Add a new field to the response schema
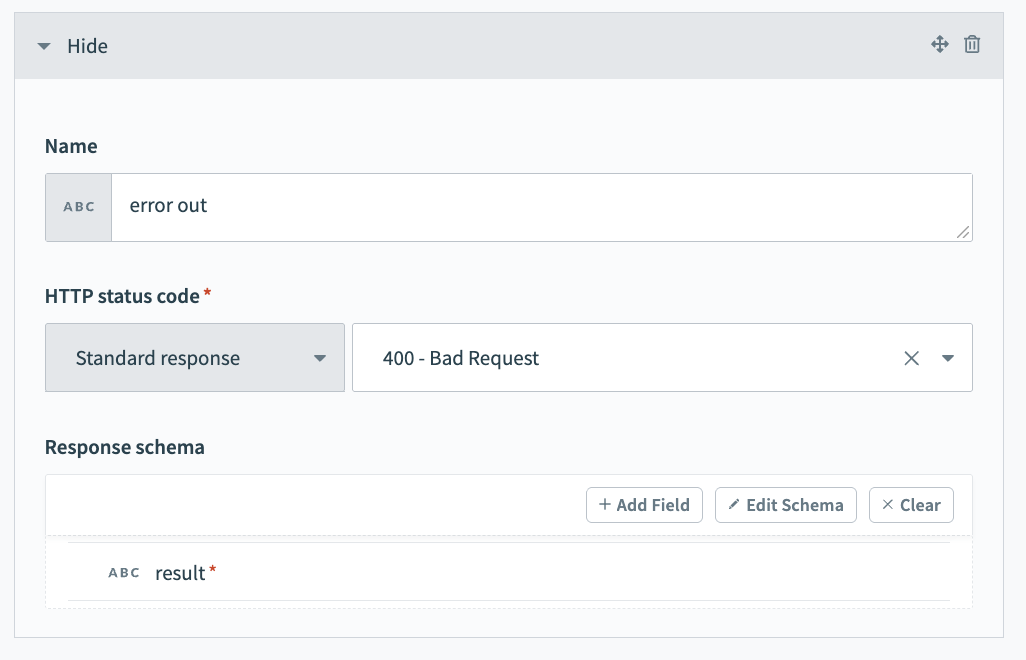 click(644, 505)
